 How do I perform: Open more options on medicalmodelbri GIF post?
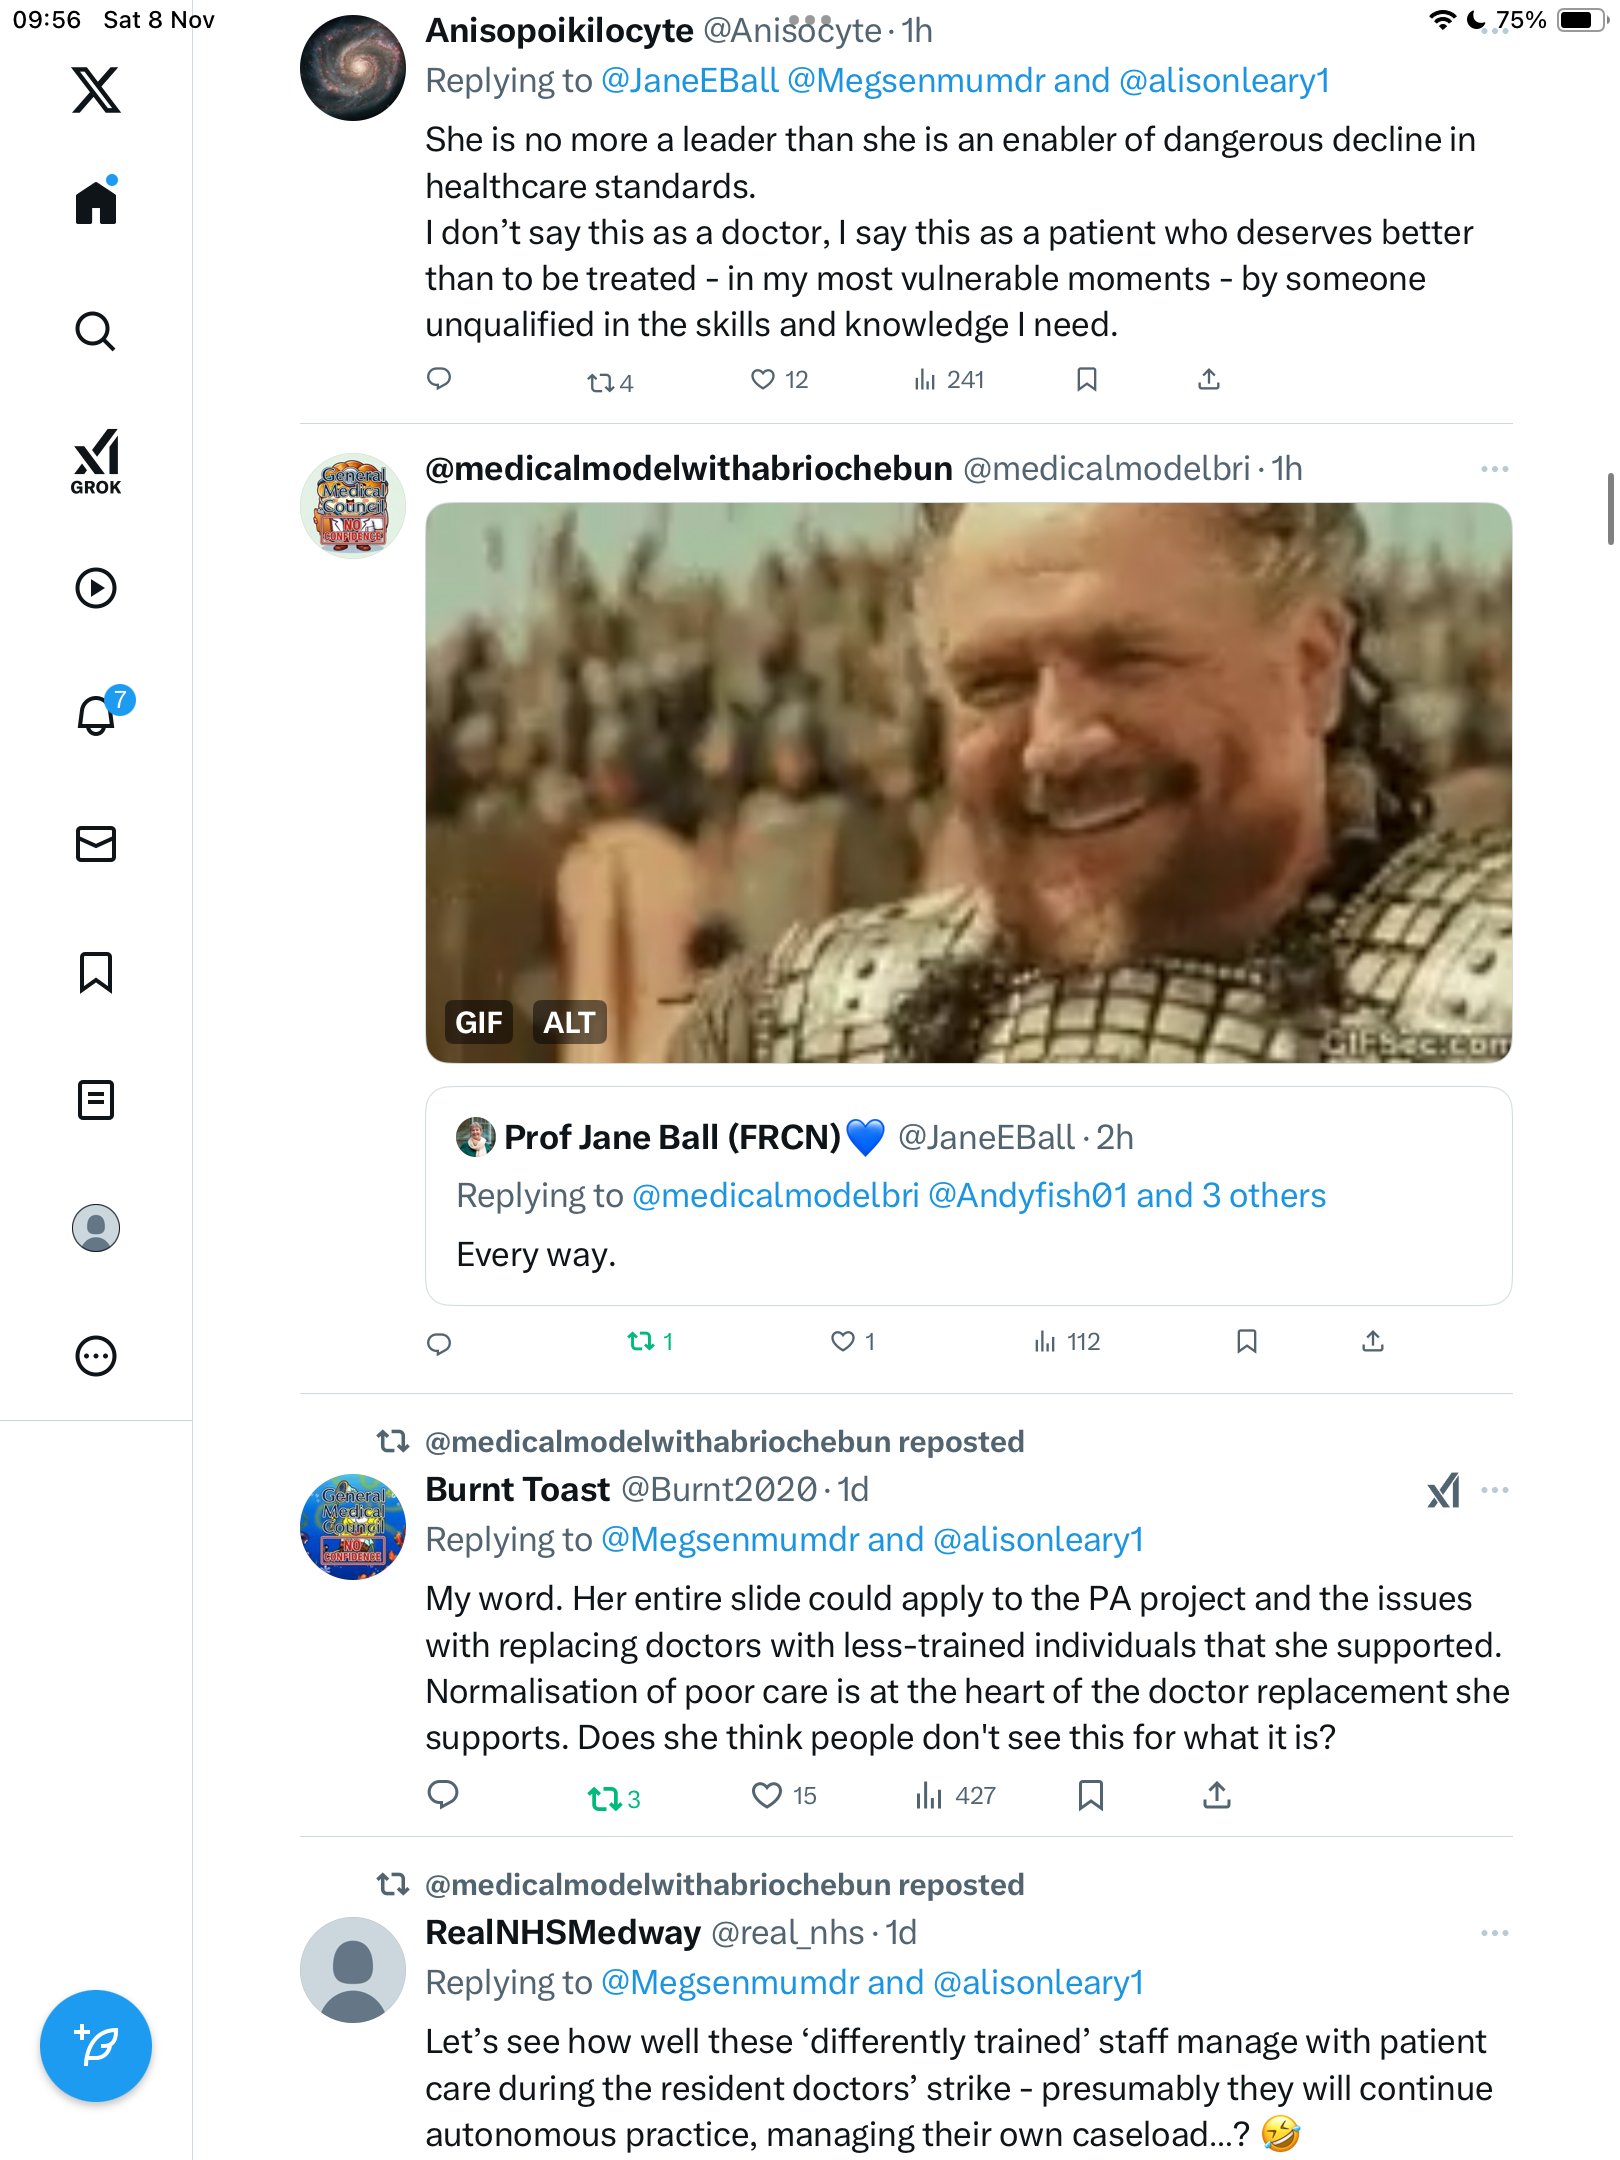coord(1494,469)
